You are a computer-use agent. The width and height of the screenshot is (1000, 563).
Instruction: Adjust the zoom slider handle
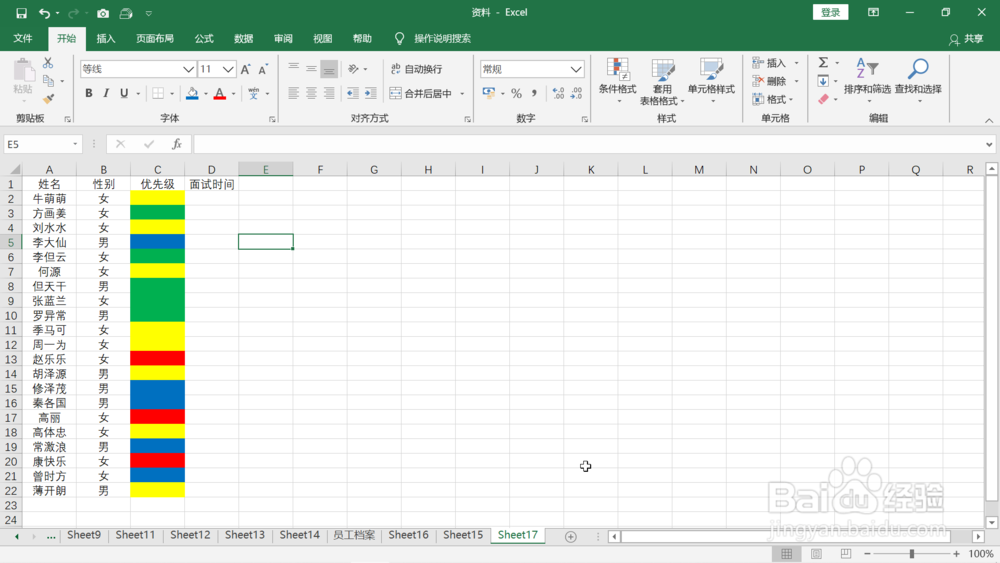pos(912,554)
